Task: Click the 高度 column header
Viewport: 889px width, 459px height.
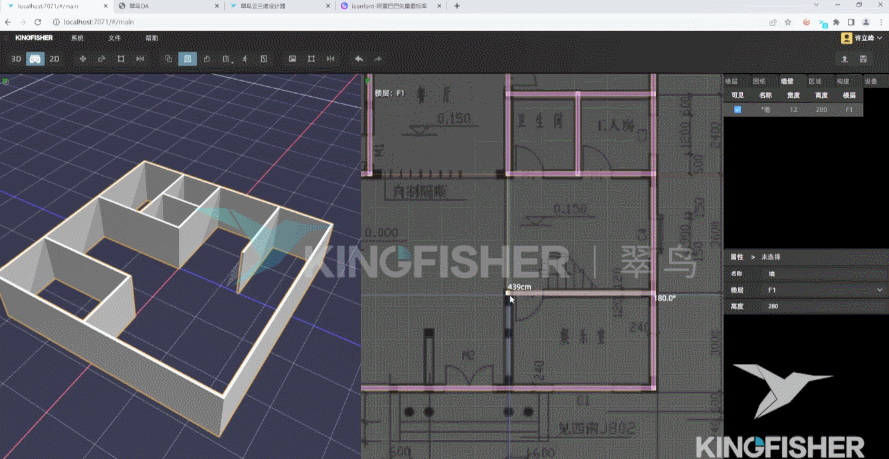Action: point(821,95)
